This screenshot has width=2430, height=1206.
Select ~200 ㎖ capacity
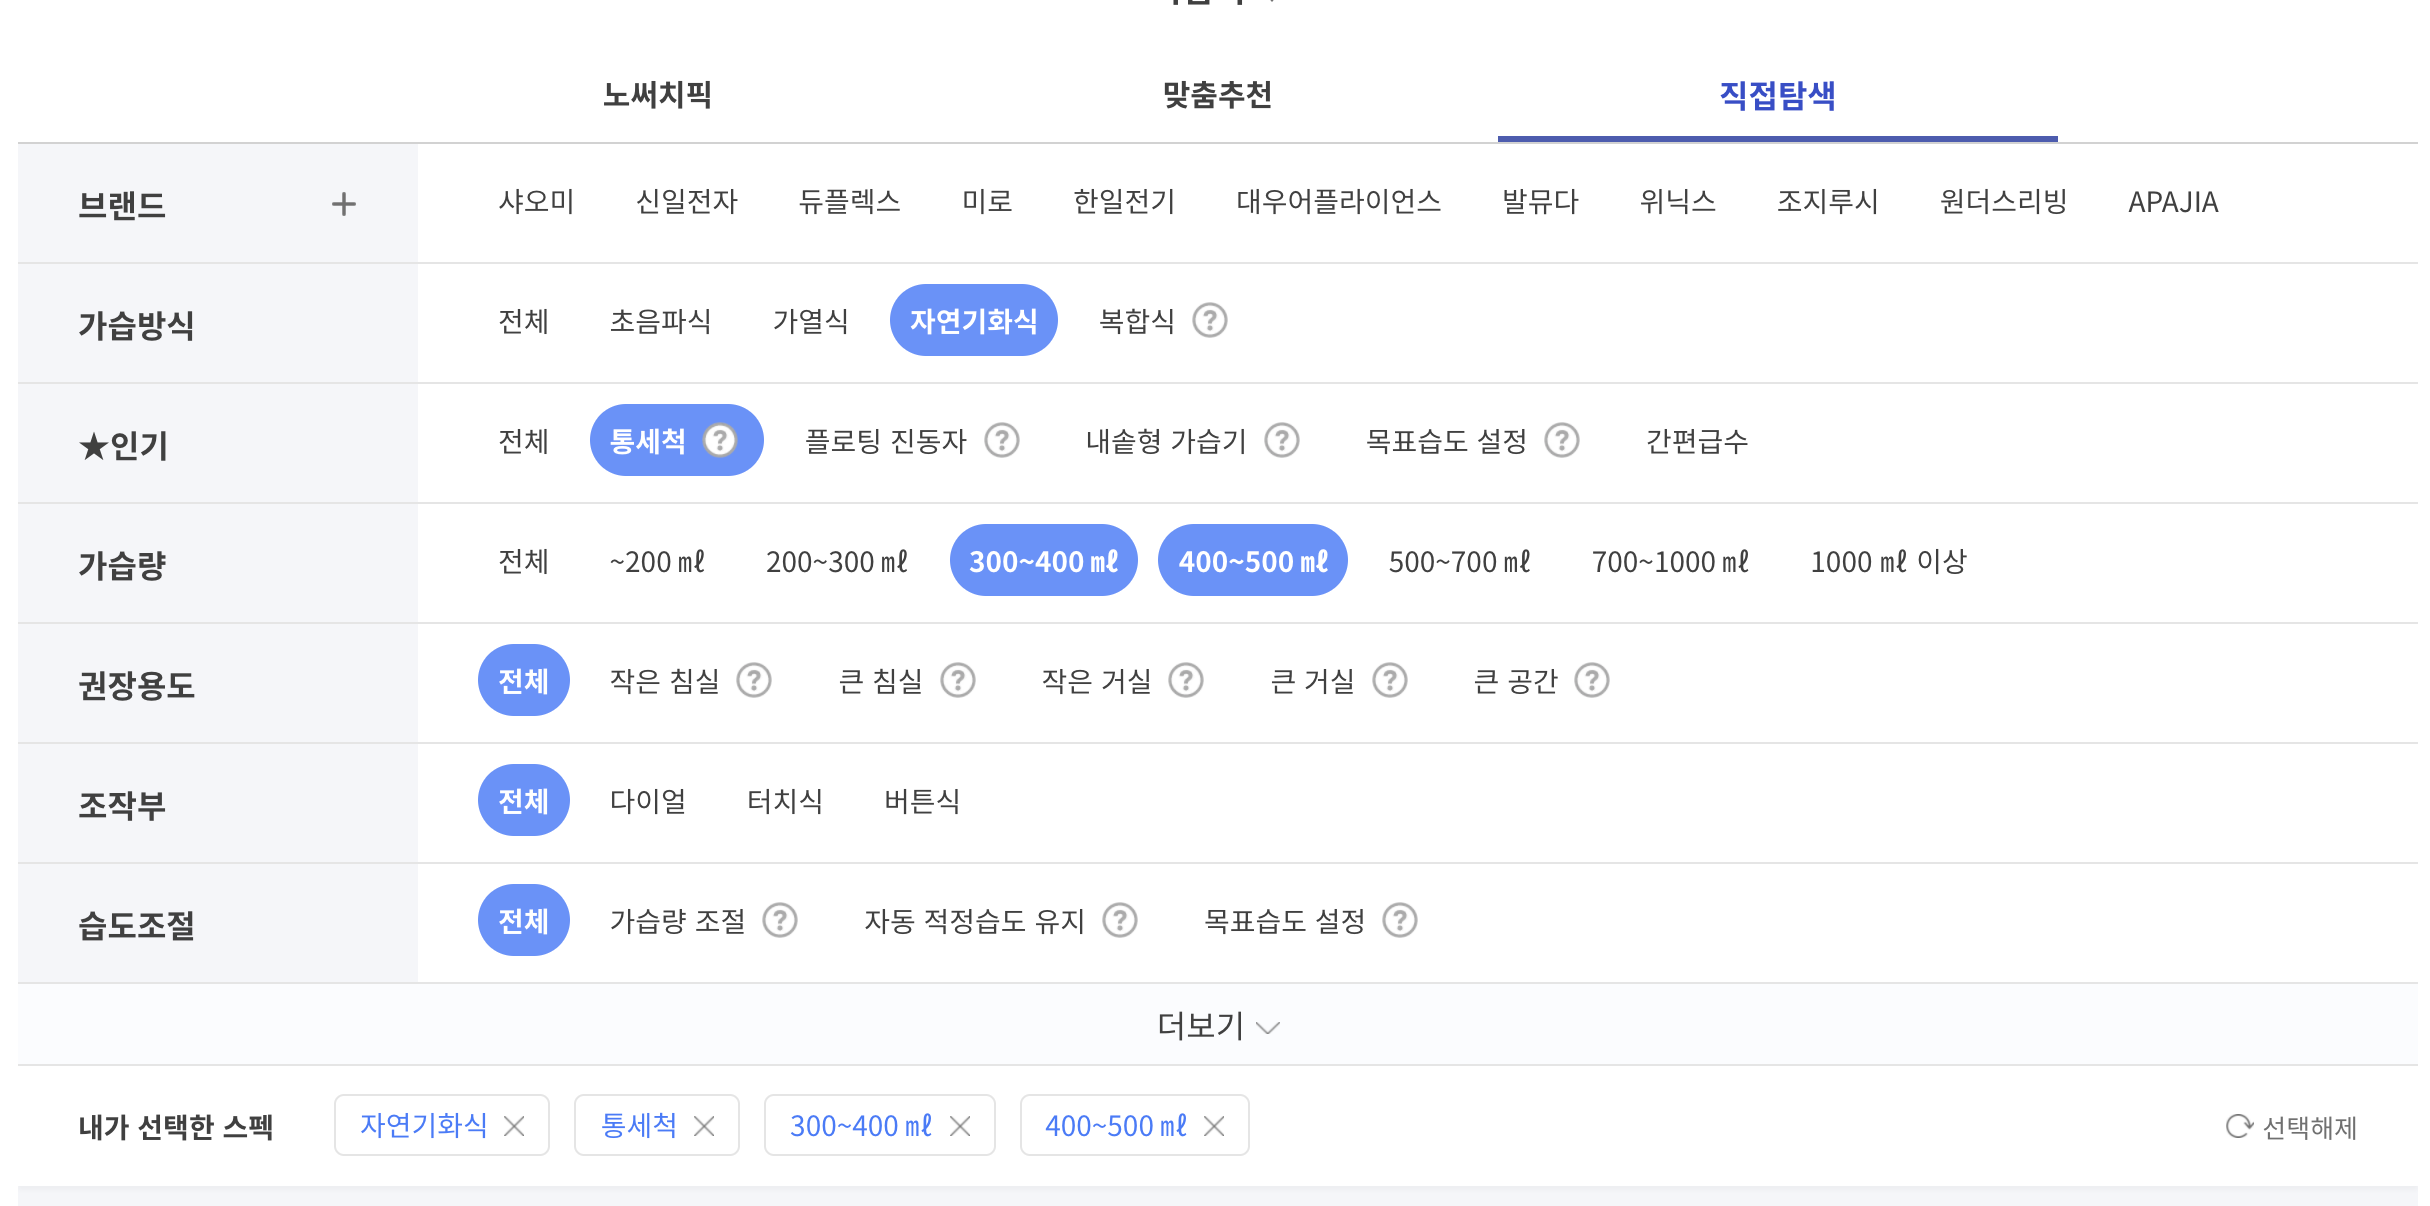657,560
